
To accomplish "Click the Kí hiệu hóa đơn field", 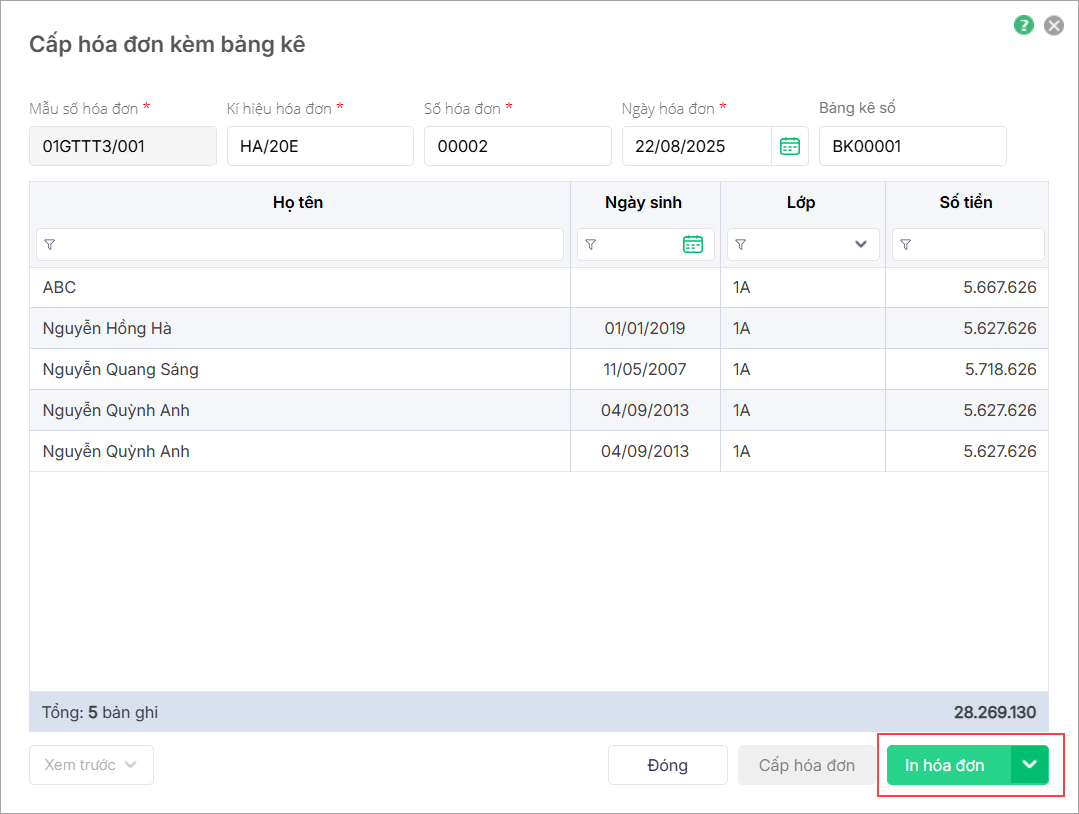I will click(x=320, y=146).
